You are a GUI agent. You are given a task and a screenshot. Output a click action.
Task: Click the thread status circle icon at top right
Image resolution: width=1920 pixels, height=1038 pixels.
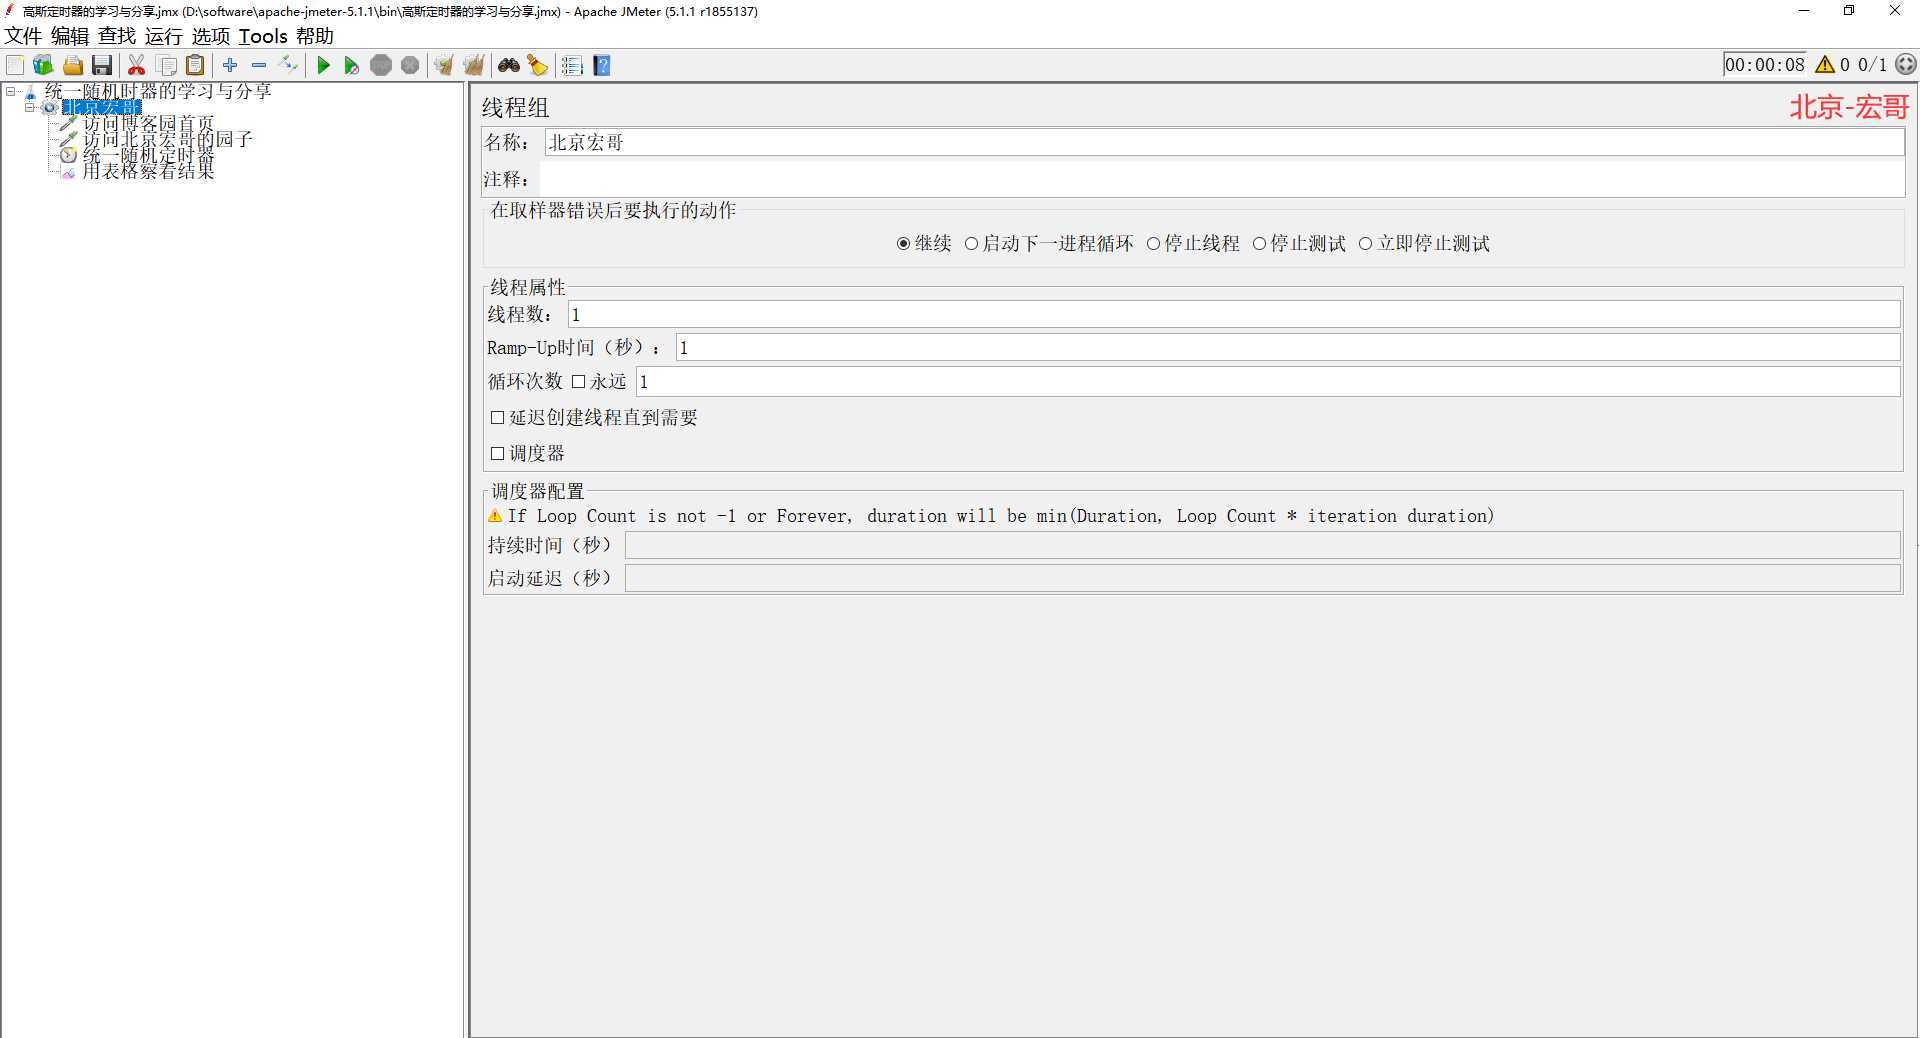[x=1906, y=64]
